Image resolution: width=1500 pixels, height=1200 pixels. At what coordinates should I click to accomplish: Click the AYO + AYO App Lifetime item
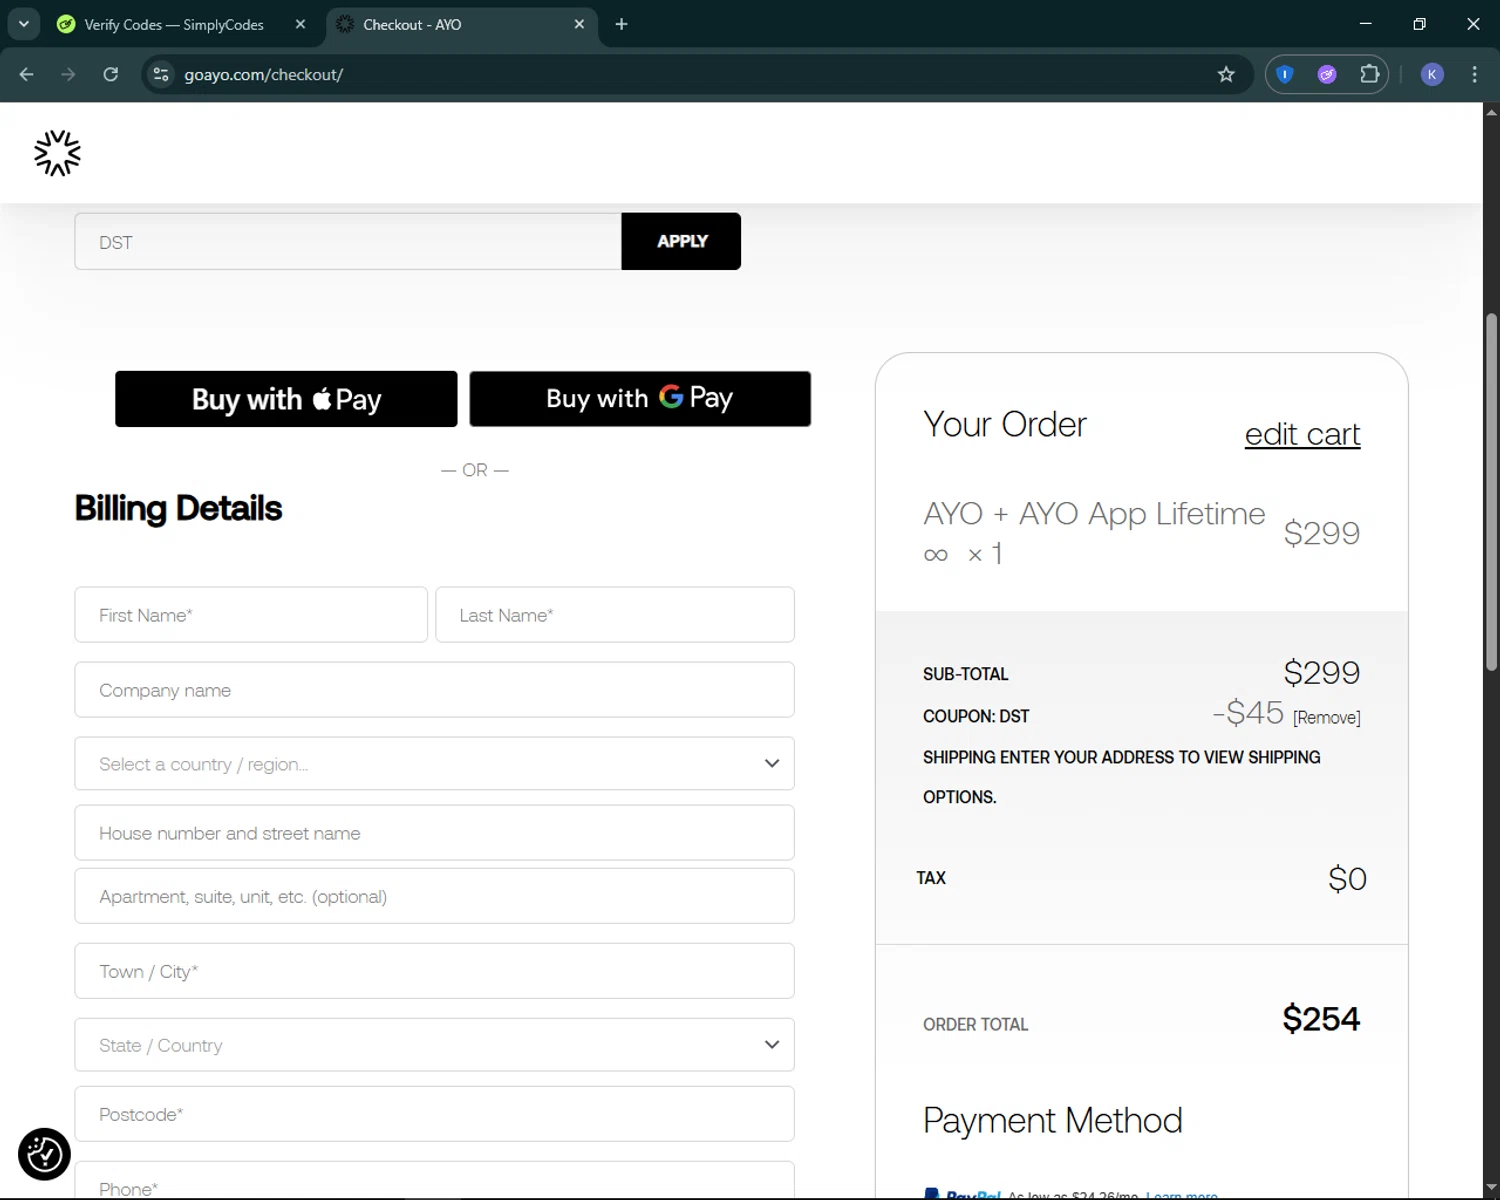(1094, 532)
